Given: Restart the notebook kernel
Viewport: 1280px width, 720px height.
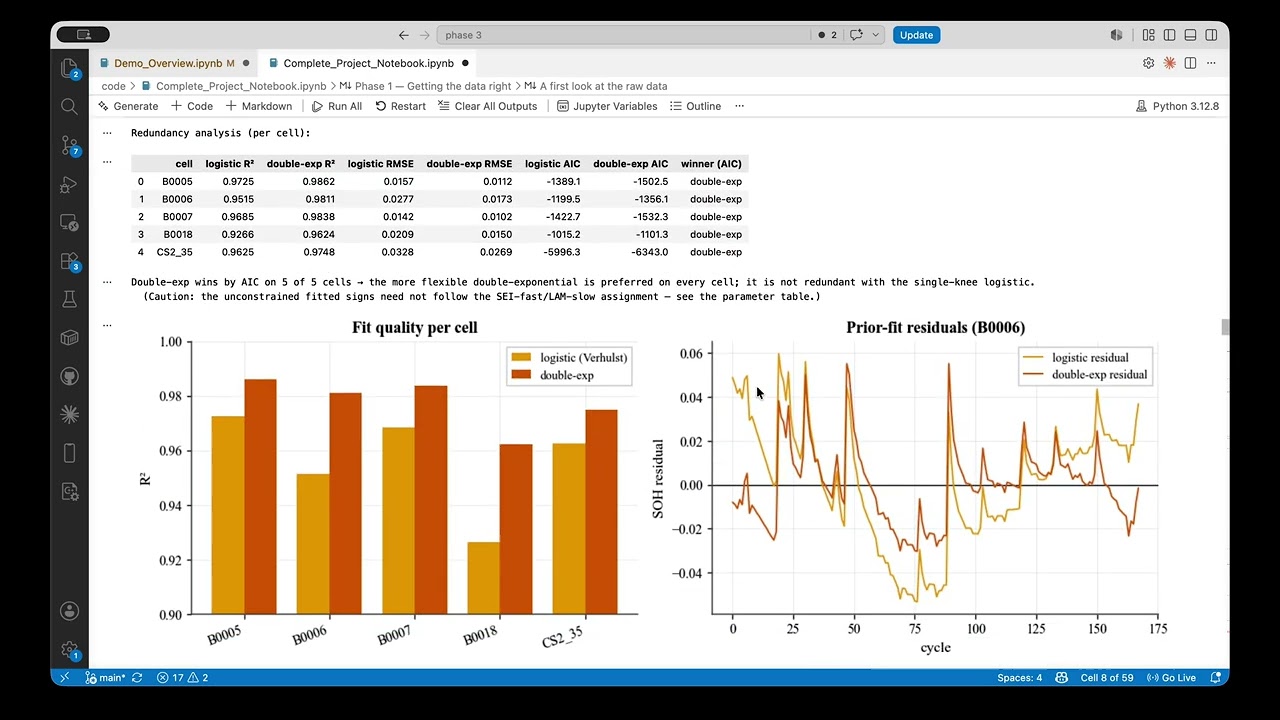Looking at the screenshot, I should [x=400, y=106].
